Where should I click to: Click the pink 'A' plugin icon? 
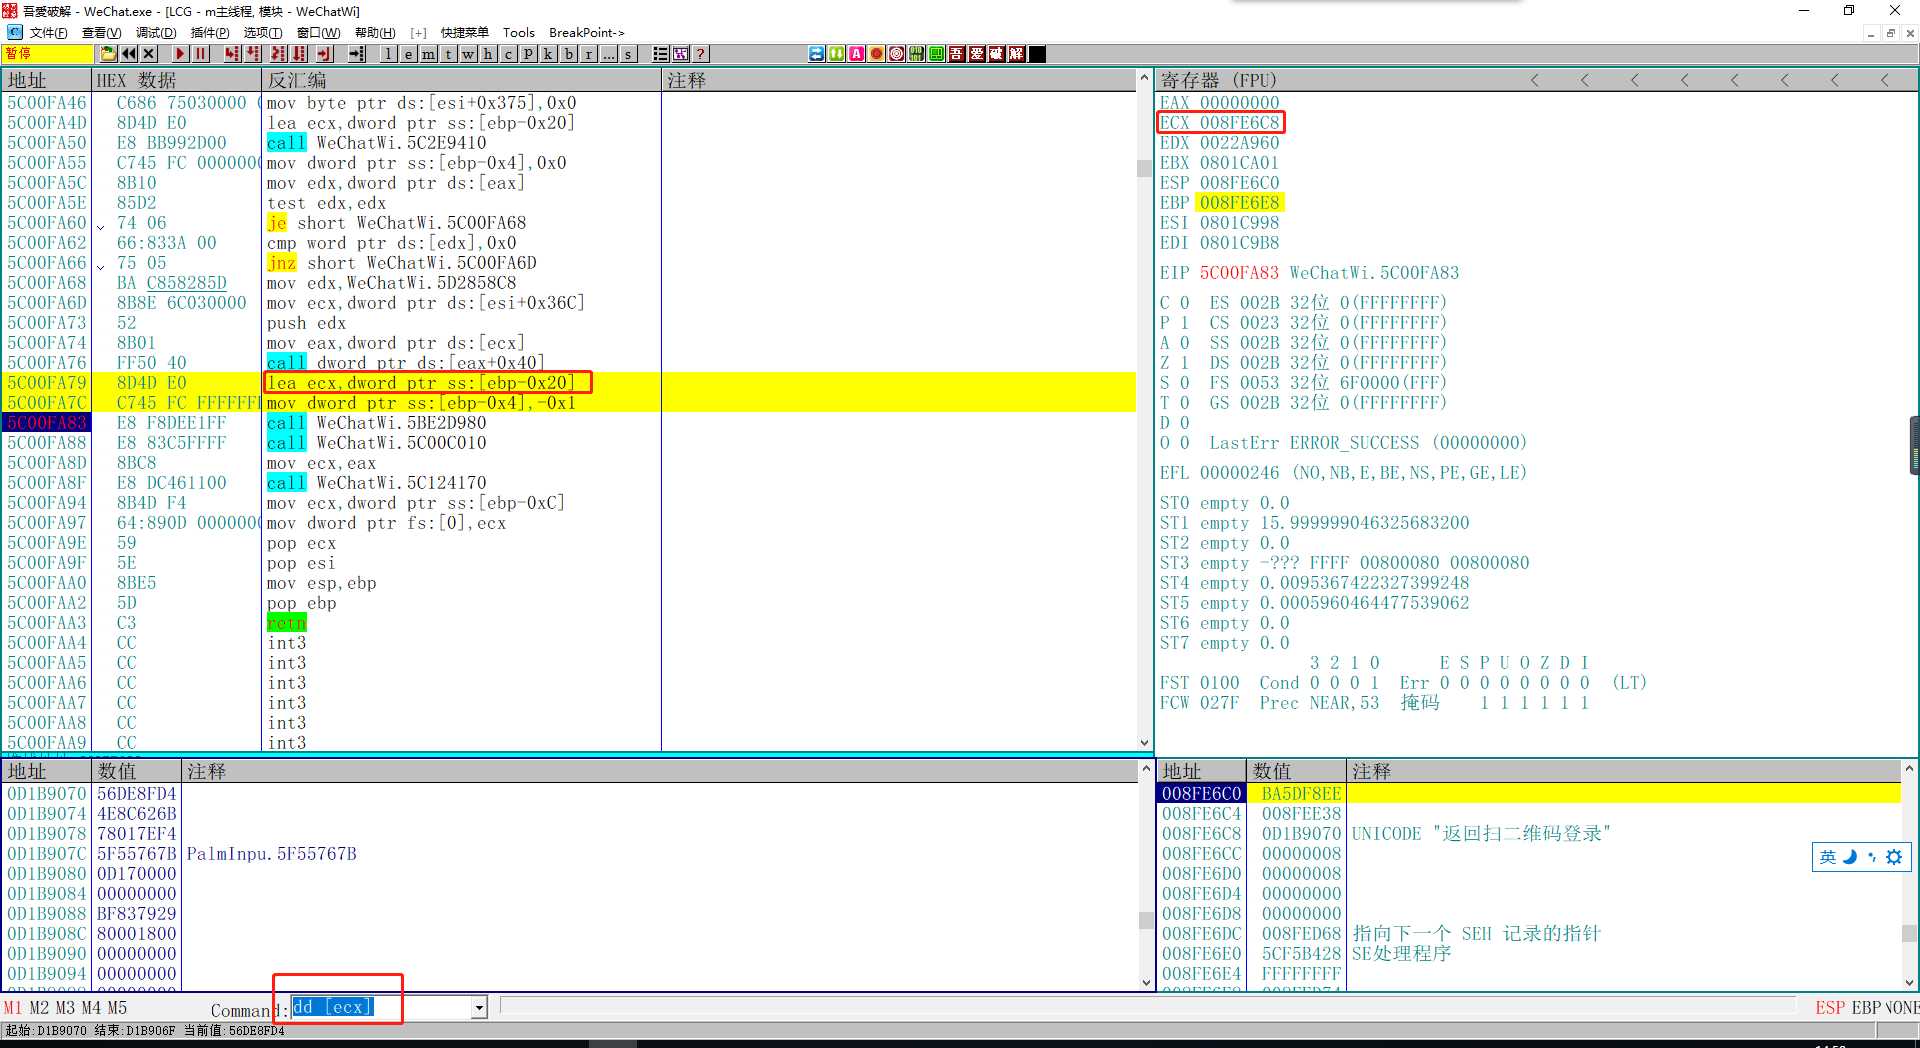[x=856, y=54]
